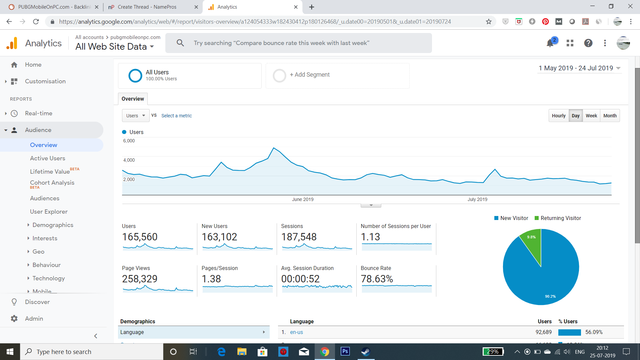Open the notifications bell
The height and width of the screenshot is (360, 640).
(x=551, y=43)
